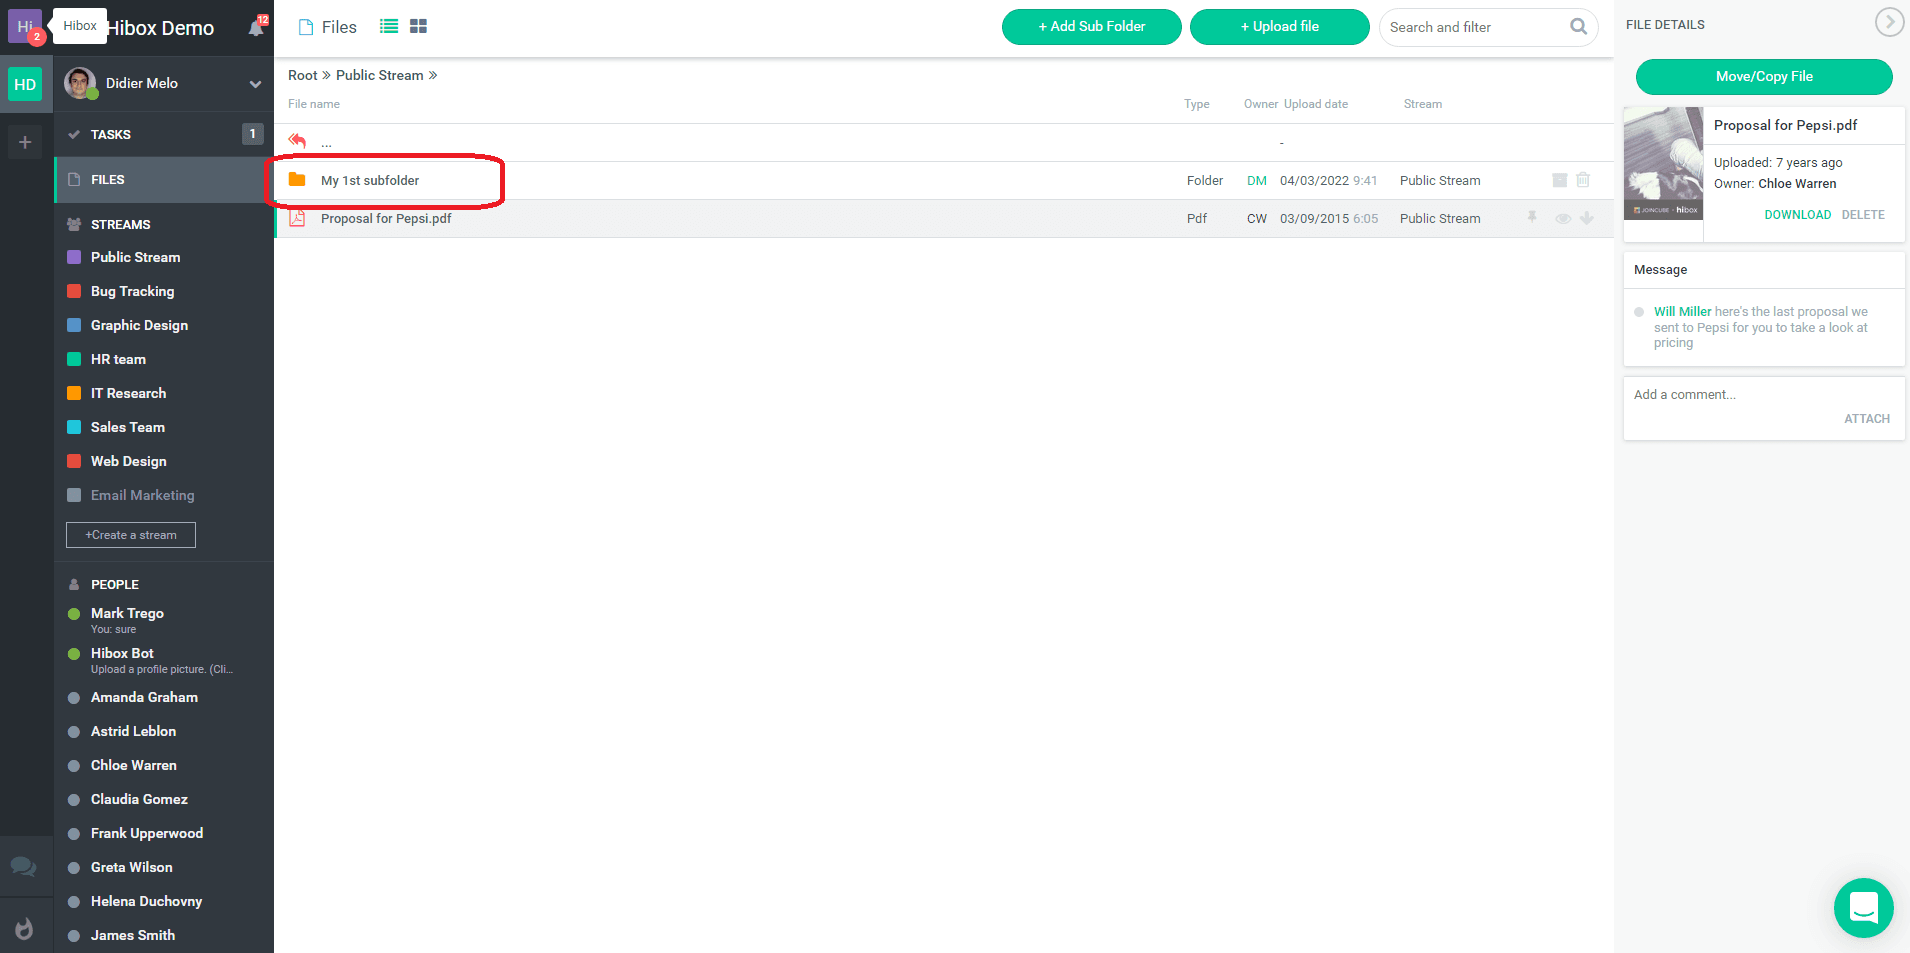This screenshot has width=1910, height=953.
Task: Archive My 1st subfolder via box icon
Action: 1559,180
